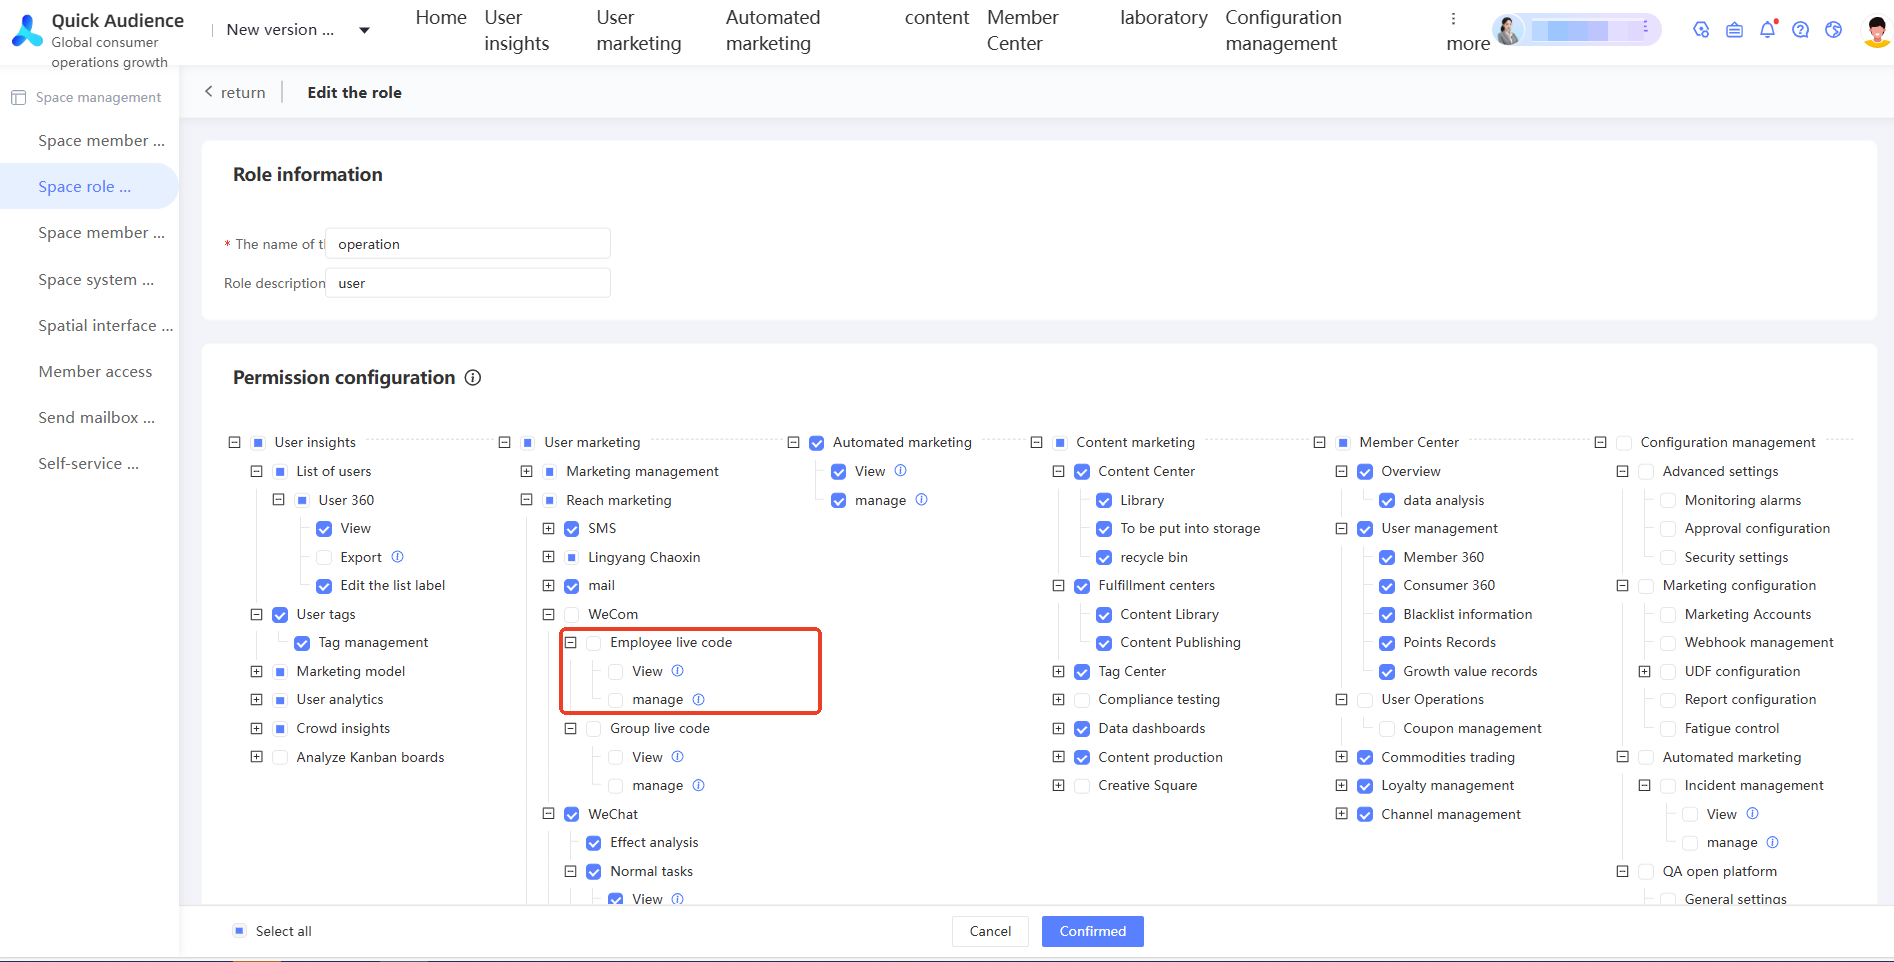Collapse the User insights tree node
This screenshot has height=962, width=1894.
[x=234, y=442]
